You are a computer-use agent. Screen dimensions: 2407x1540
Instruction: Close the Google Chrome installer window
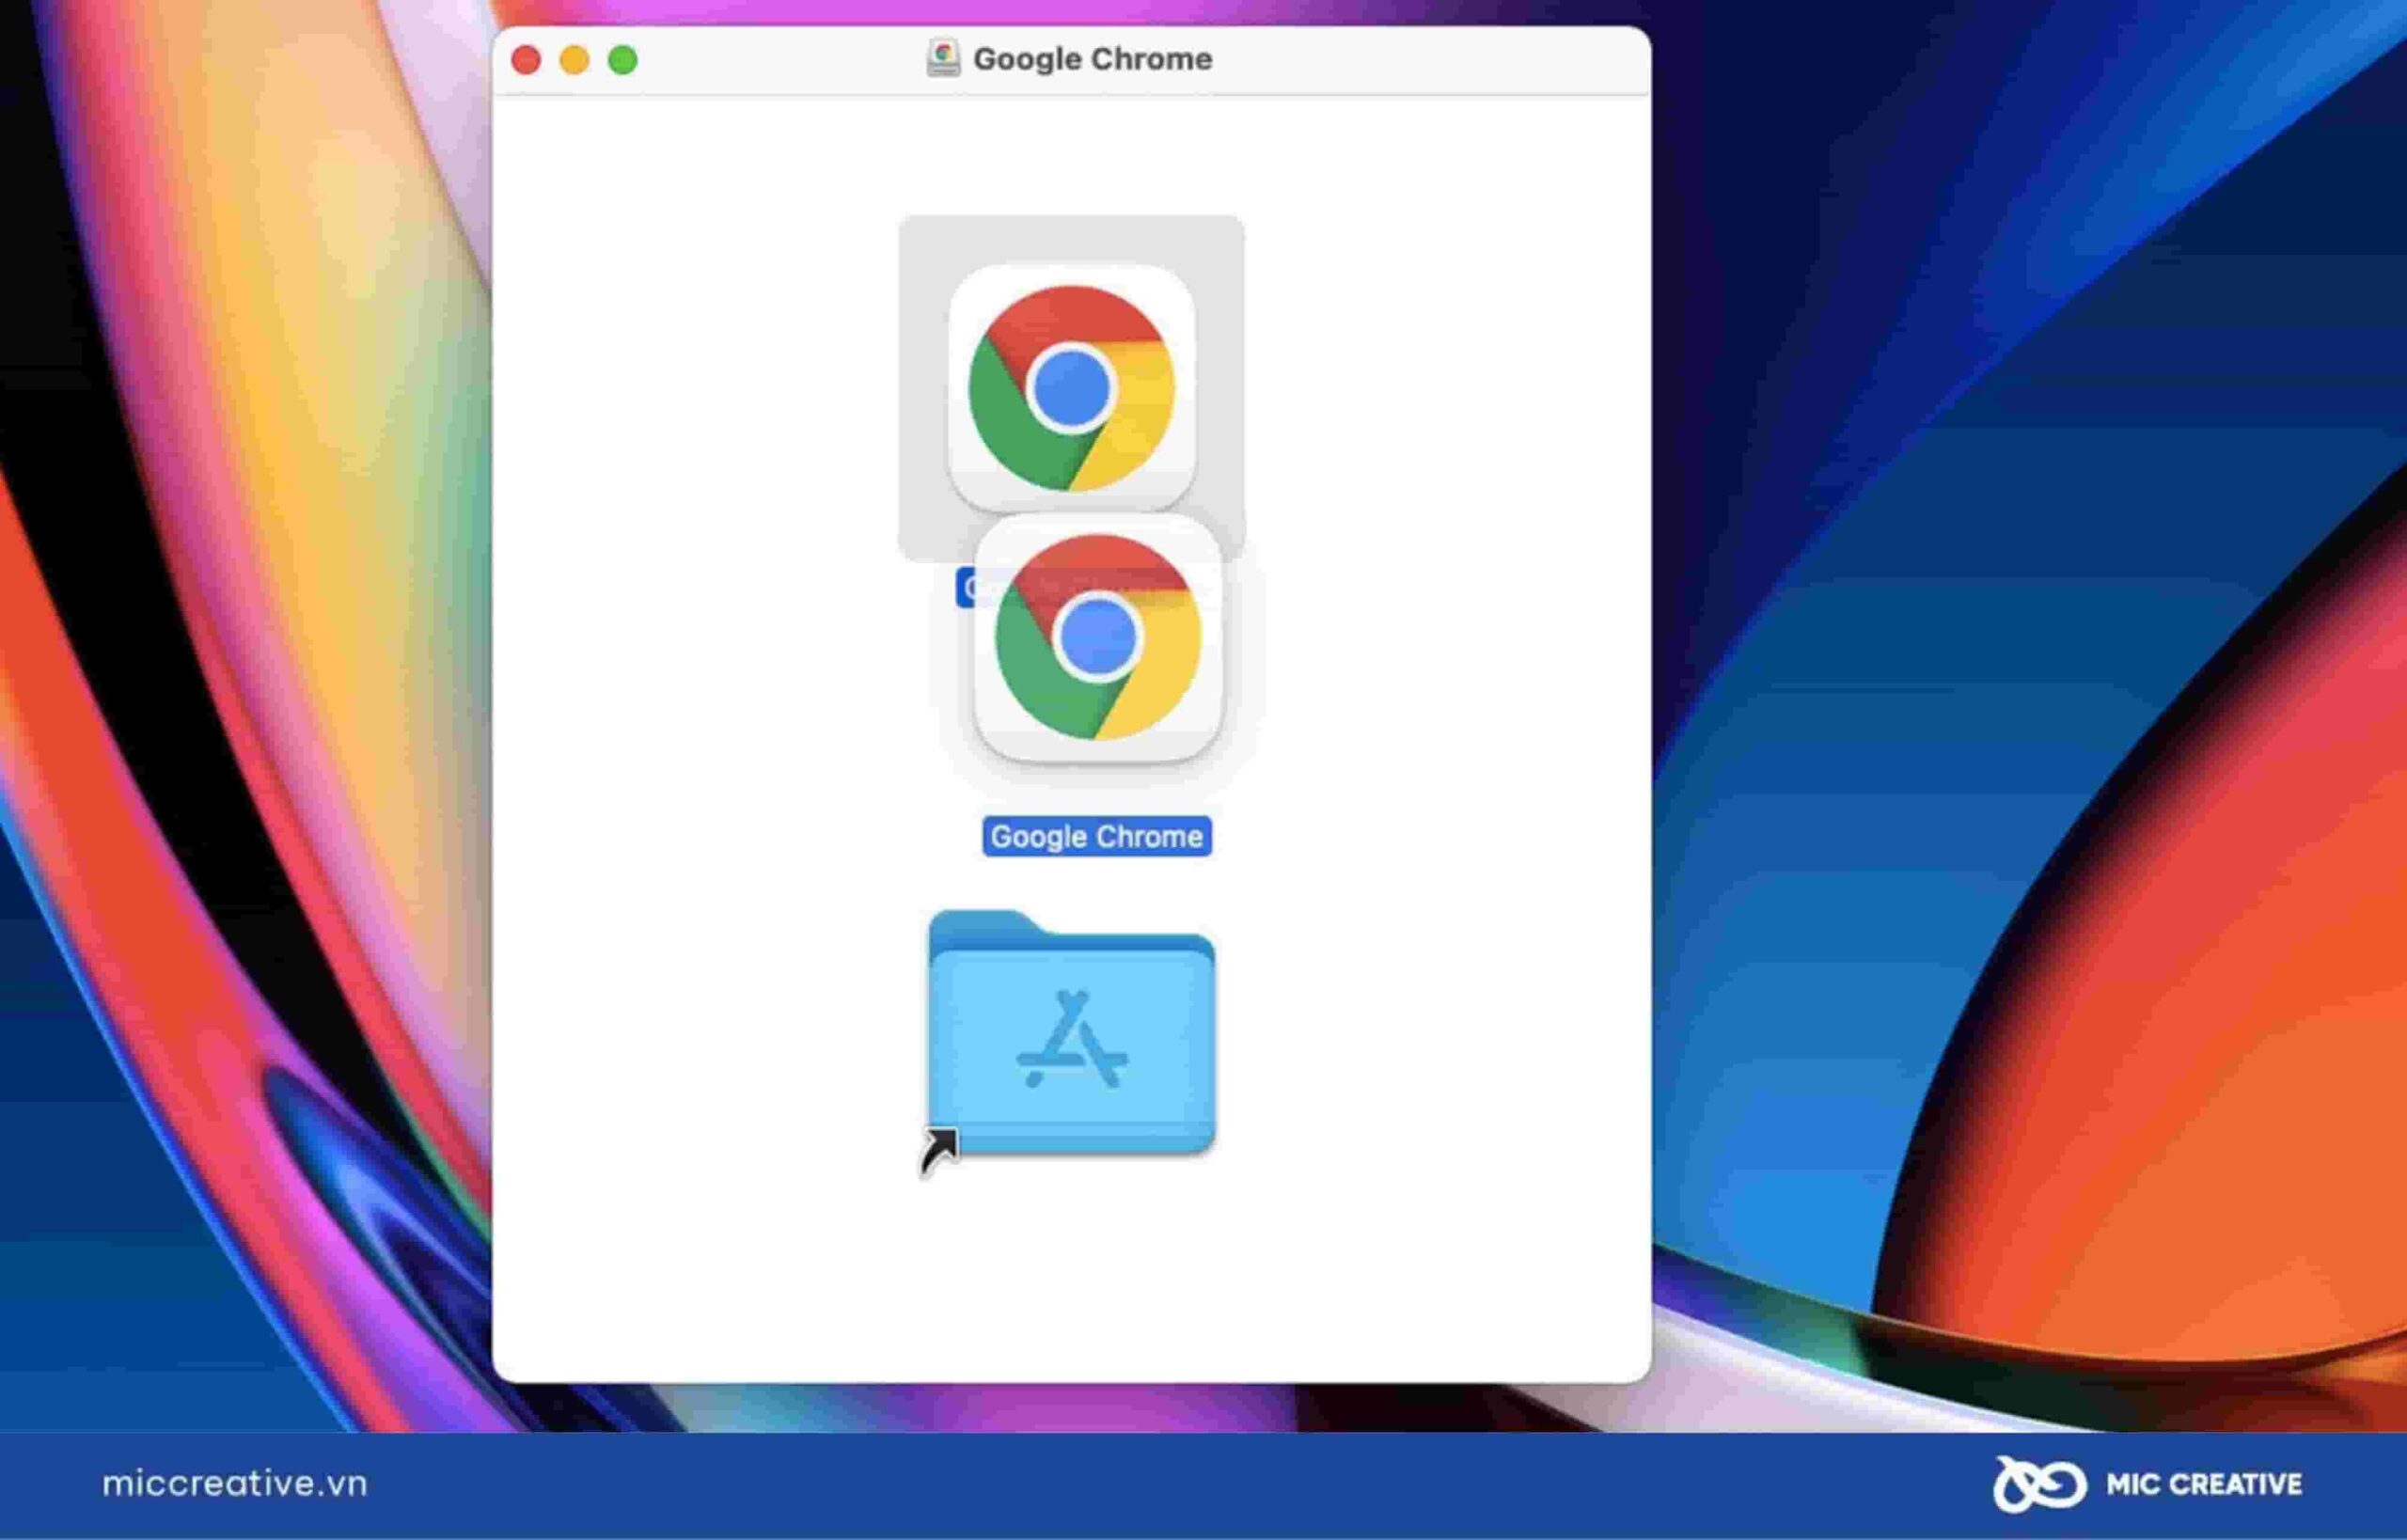[x=526, y=60]
